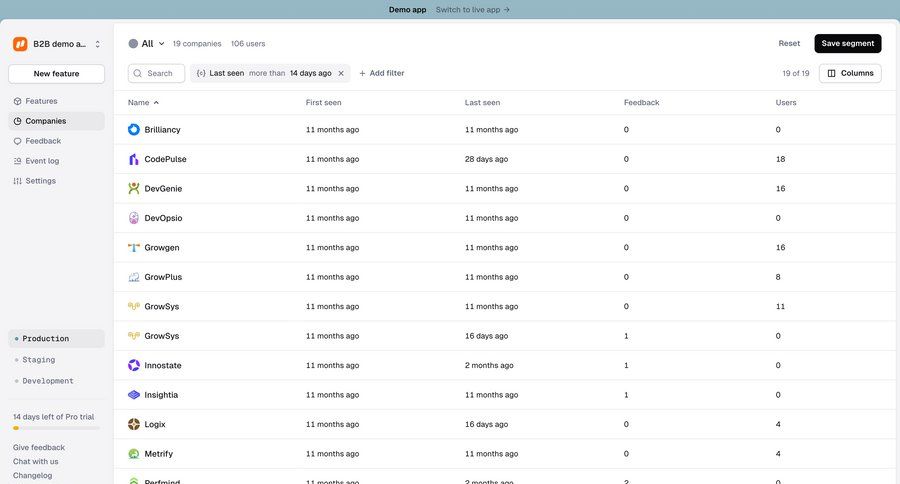900x484 pixels.
Task: Click Reset filters button
Action: pyautogui.click(x=789, y=44)
